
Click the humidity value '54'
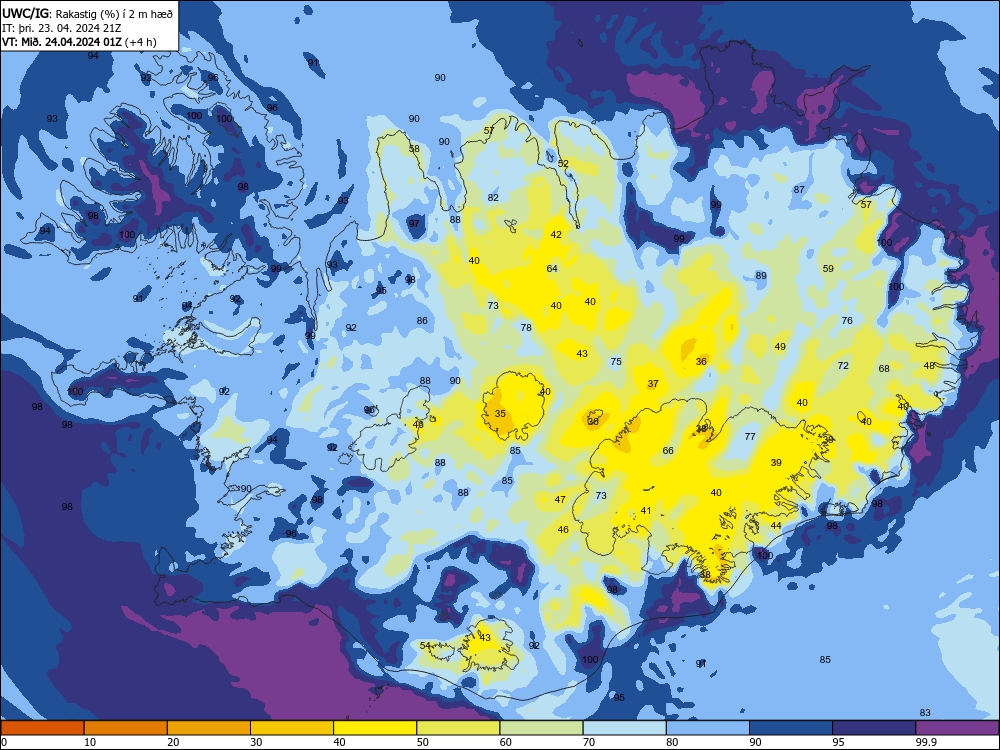pos(425,645)
